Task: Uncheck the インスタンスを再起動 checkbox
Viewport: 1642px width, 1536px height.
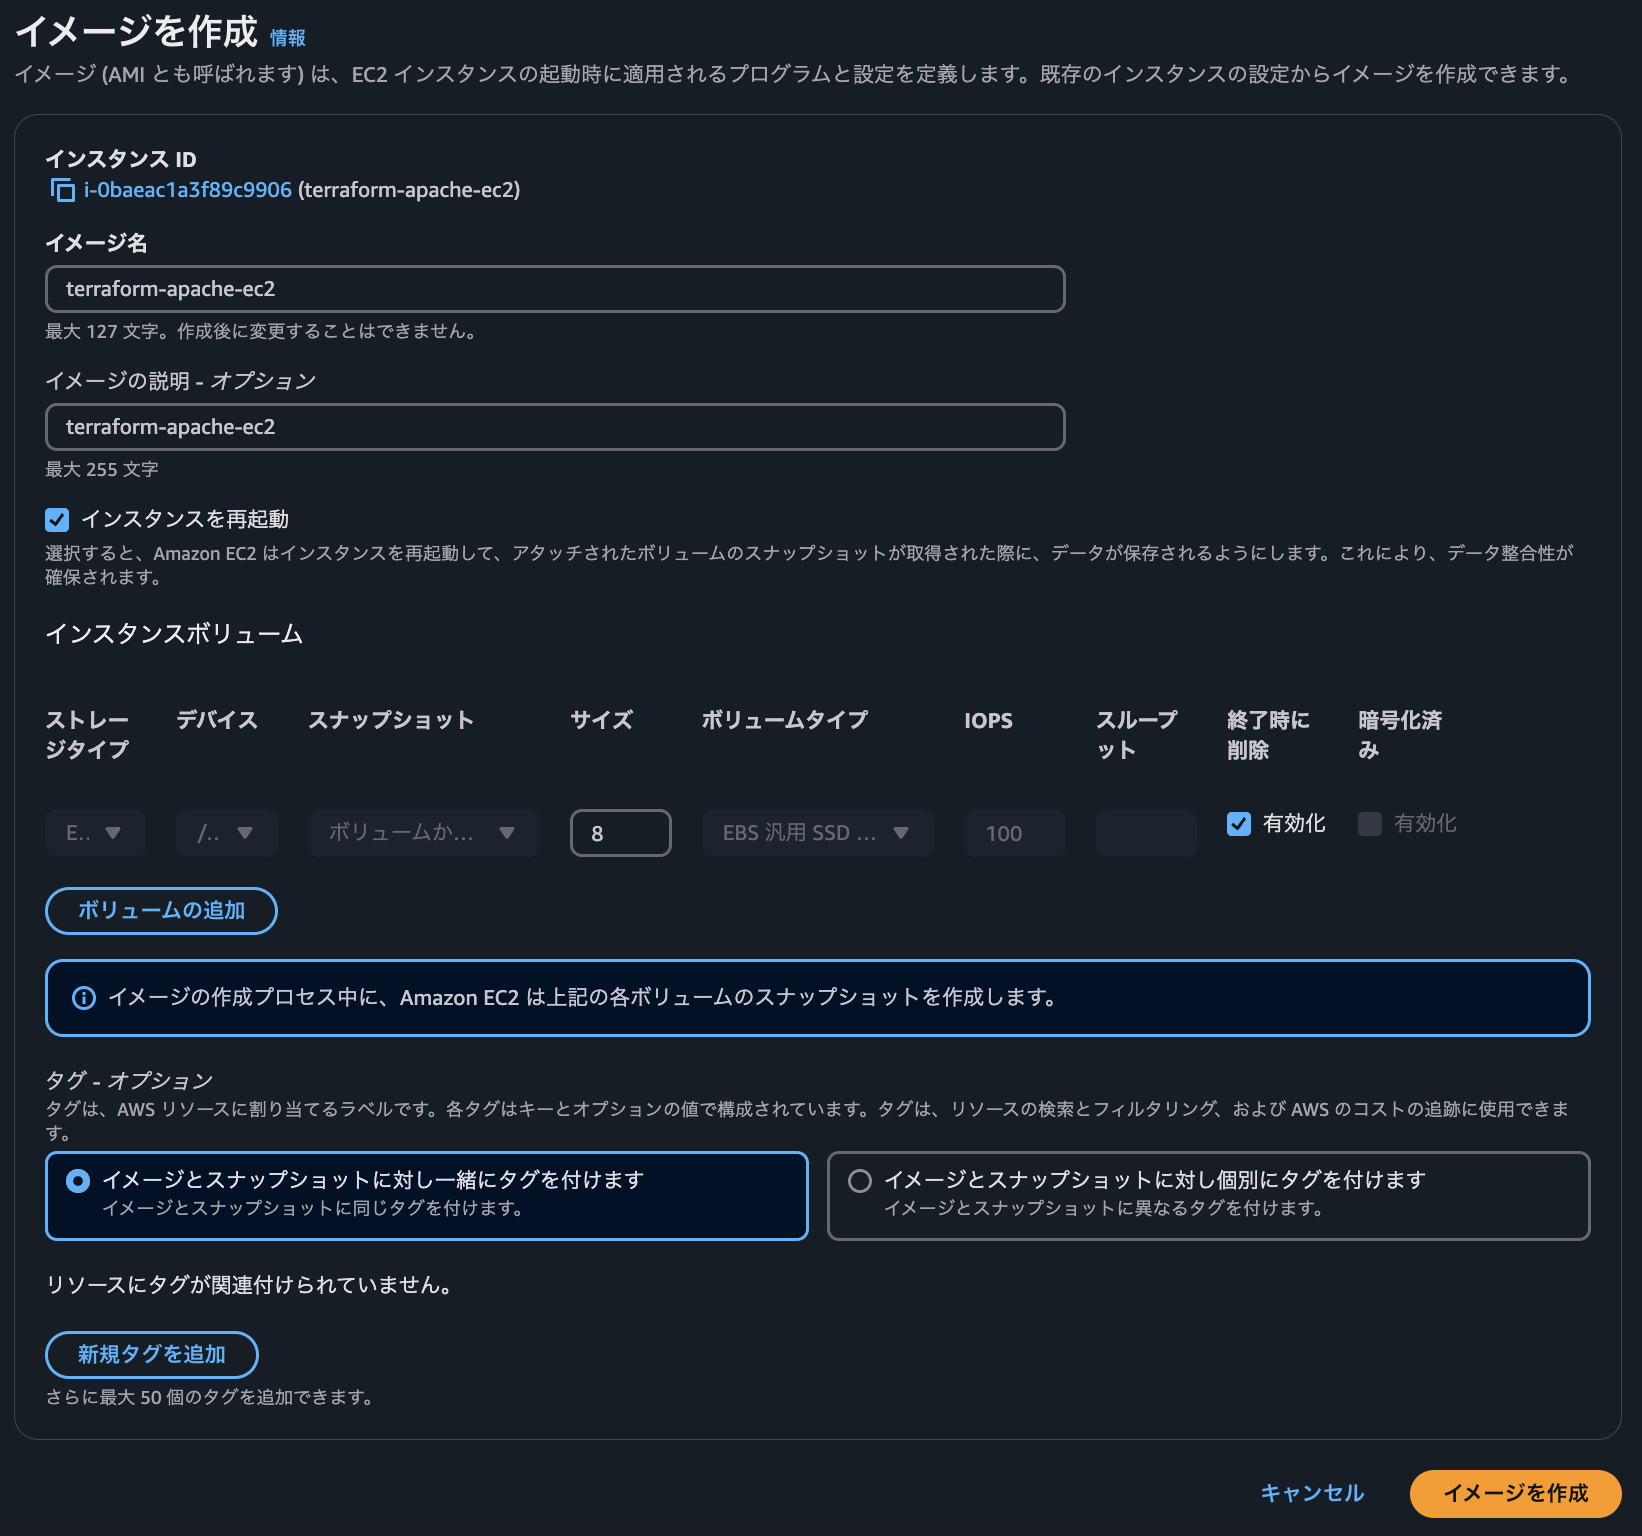Action: point(56,519)
